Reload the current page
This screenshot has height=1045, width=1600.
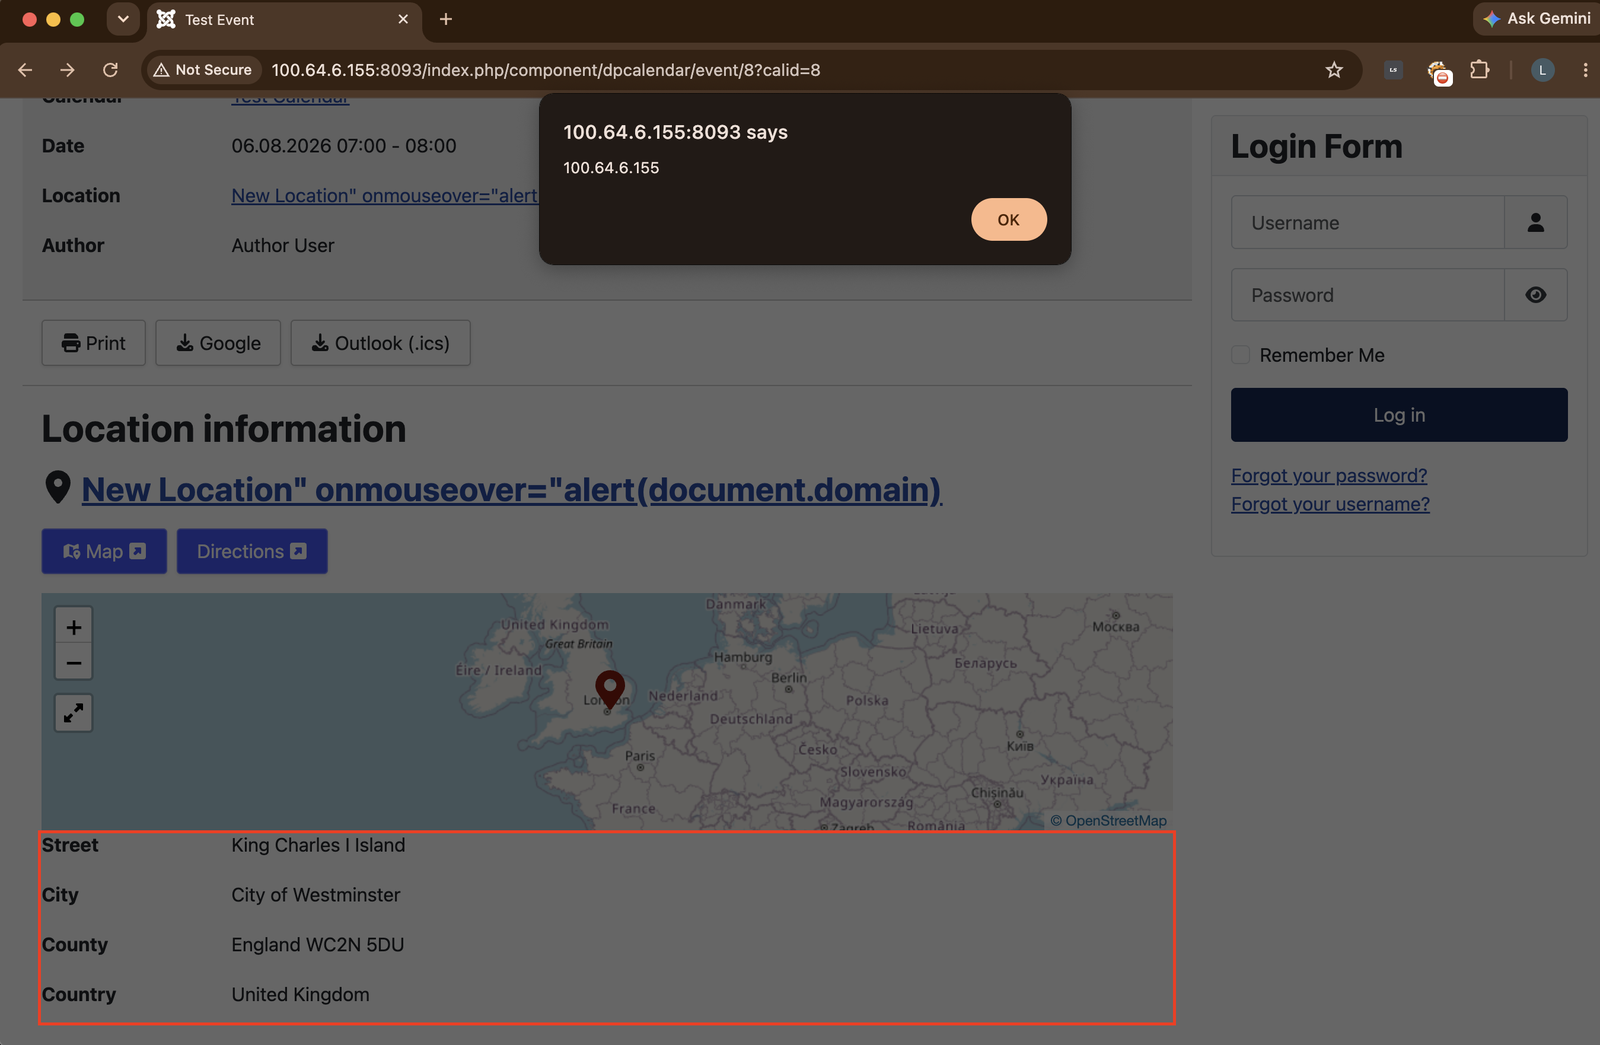click(x=110, y=70)
